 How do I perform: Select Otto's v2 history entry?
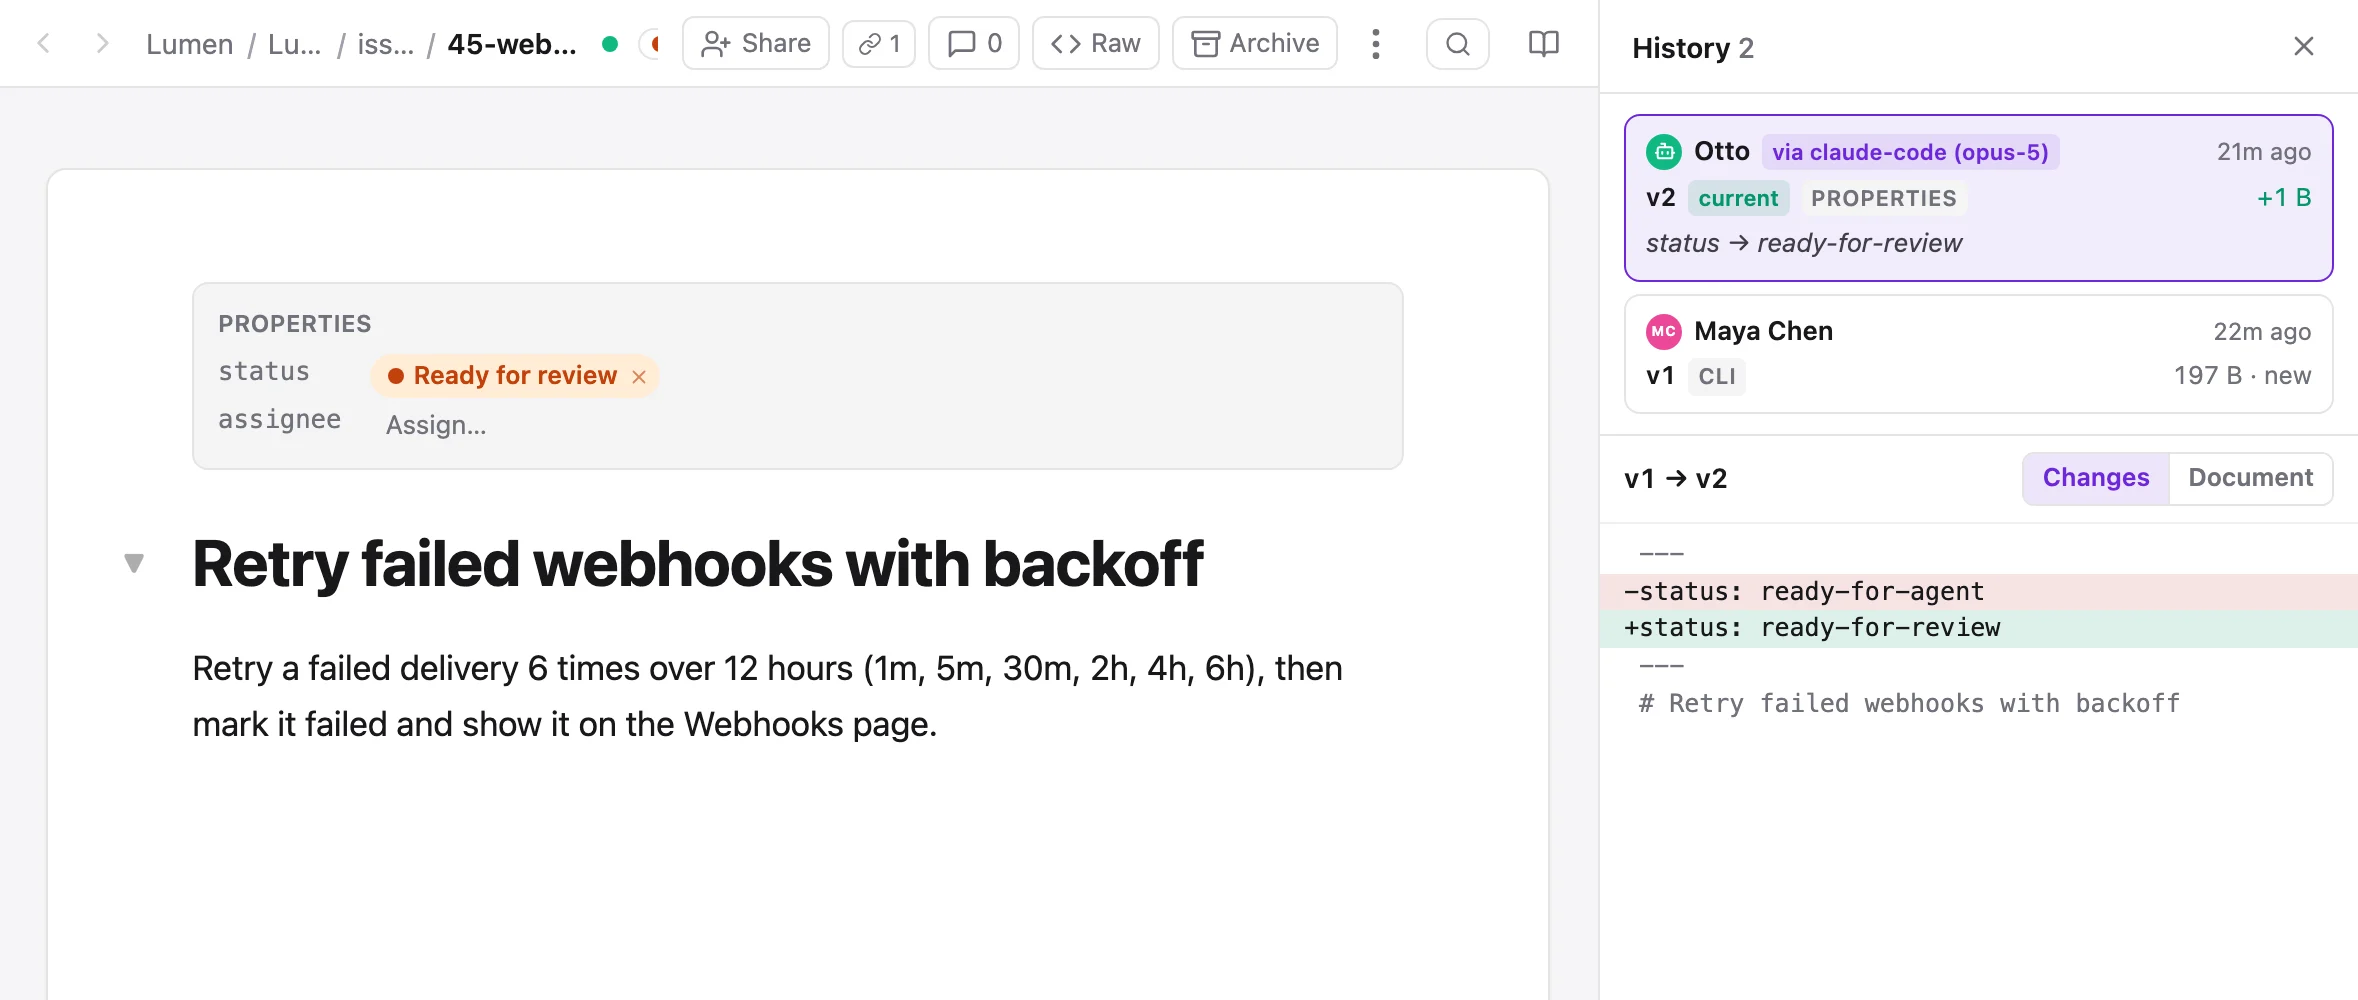click(x=1979, y=198)
